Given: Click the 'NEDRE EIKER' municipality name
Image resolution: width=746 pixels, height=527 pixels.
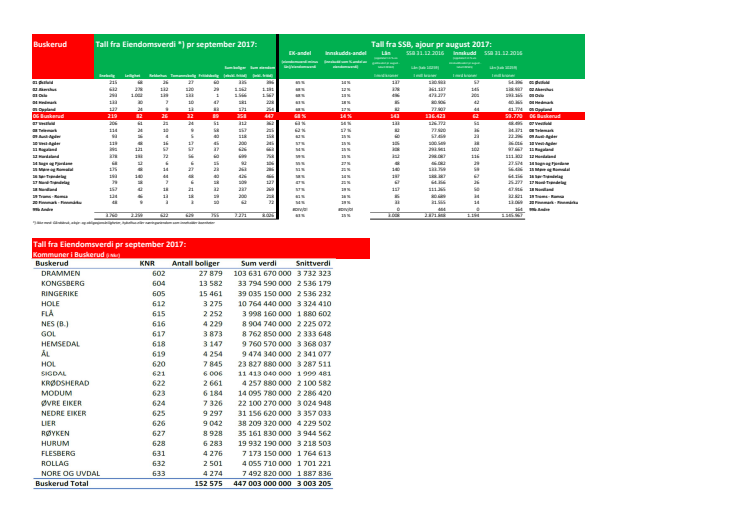Looking at the screenshot, I should coord(64,413).
